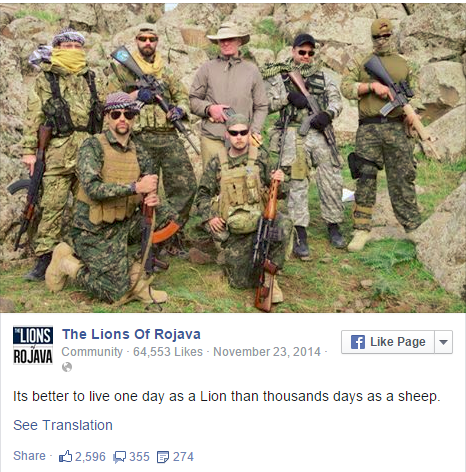Click the public globe privacy icon
The height and width of the screenshot is (472, 466).
pos(67,367)
